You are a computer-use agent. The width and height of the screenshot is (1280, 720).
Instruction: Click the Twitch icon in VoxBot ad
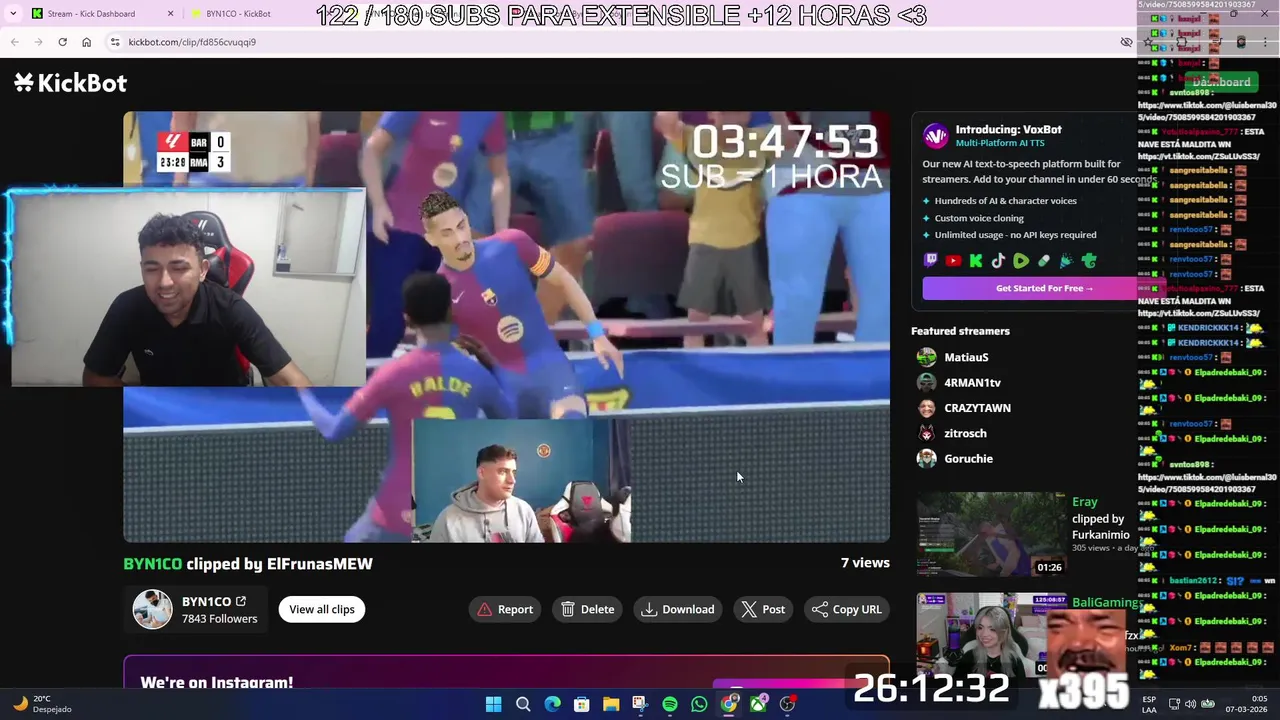[x=931, y=261]
